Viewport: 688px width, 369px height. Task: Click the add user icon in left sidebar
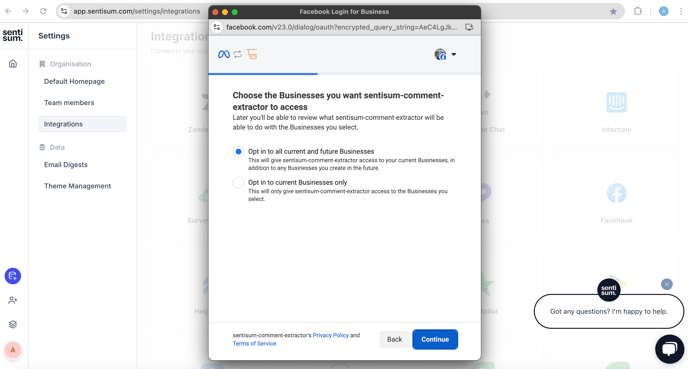tap(13, 300)
